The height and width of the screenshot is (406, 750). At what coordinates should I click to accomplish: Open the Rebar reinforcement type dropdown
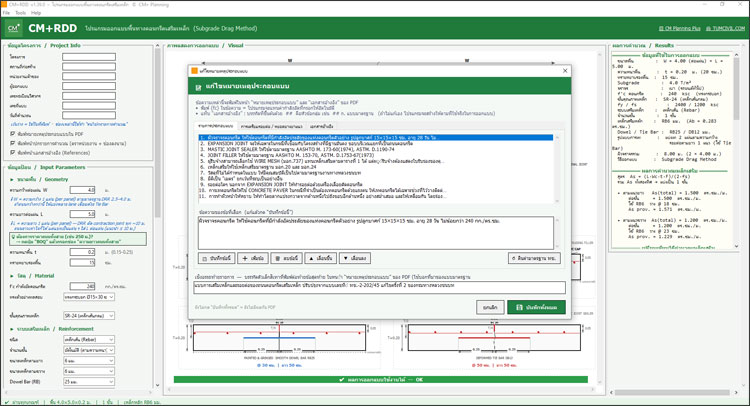[89, 340]
